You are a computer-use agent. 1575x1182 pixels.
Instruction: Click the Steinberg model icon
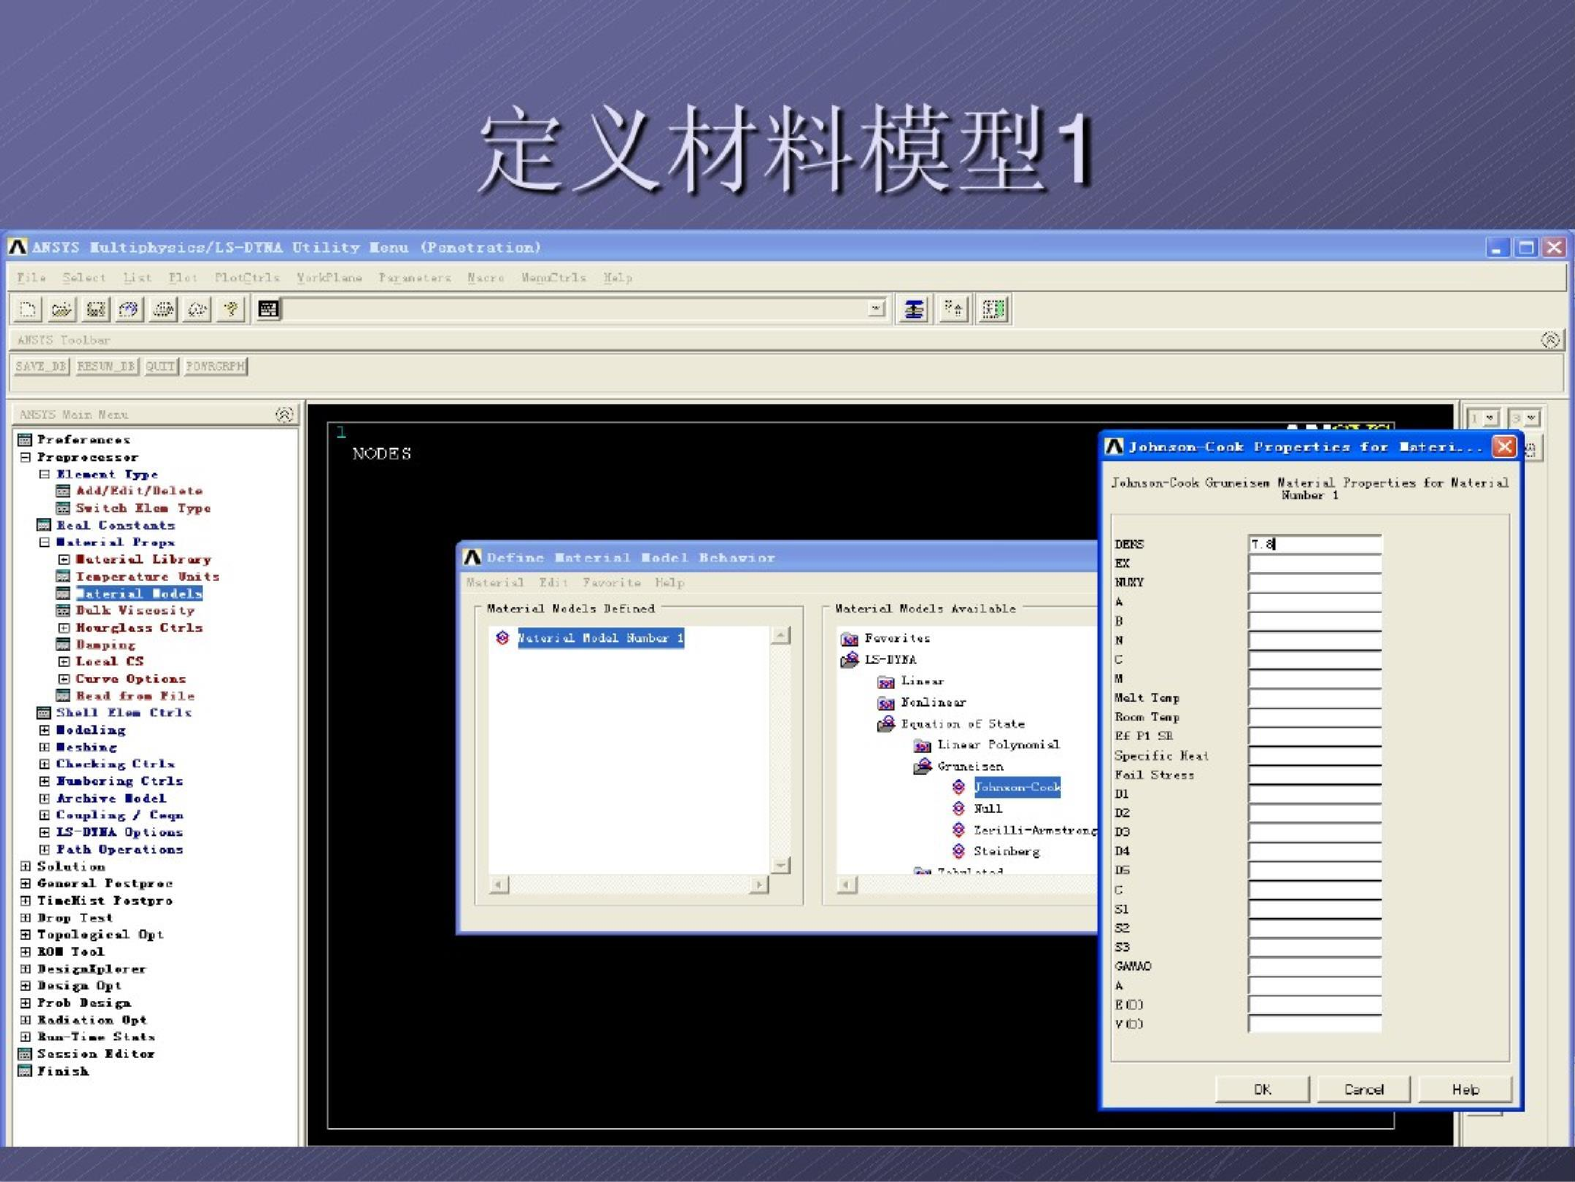tap(958, 852)
